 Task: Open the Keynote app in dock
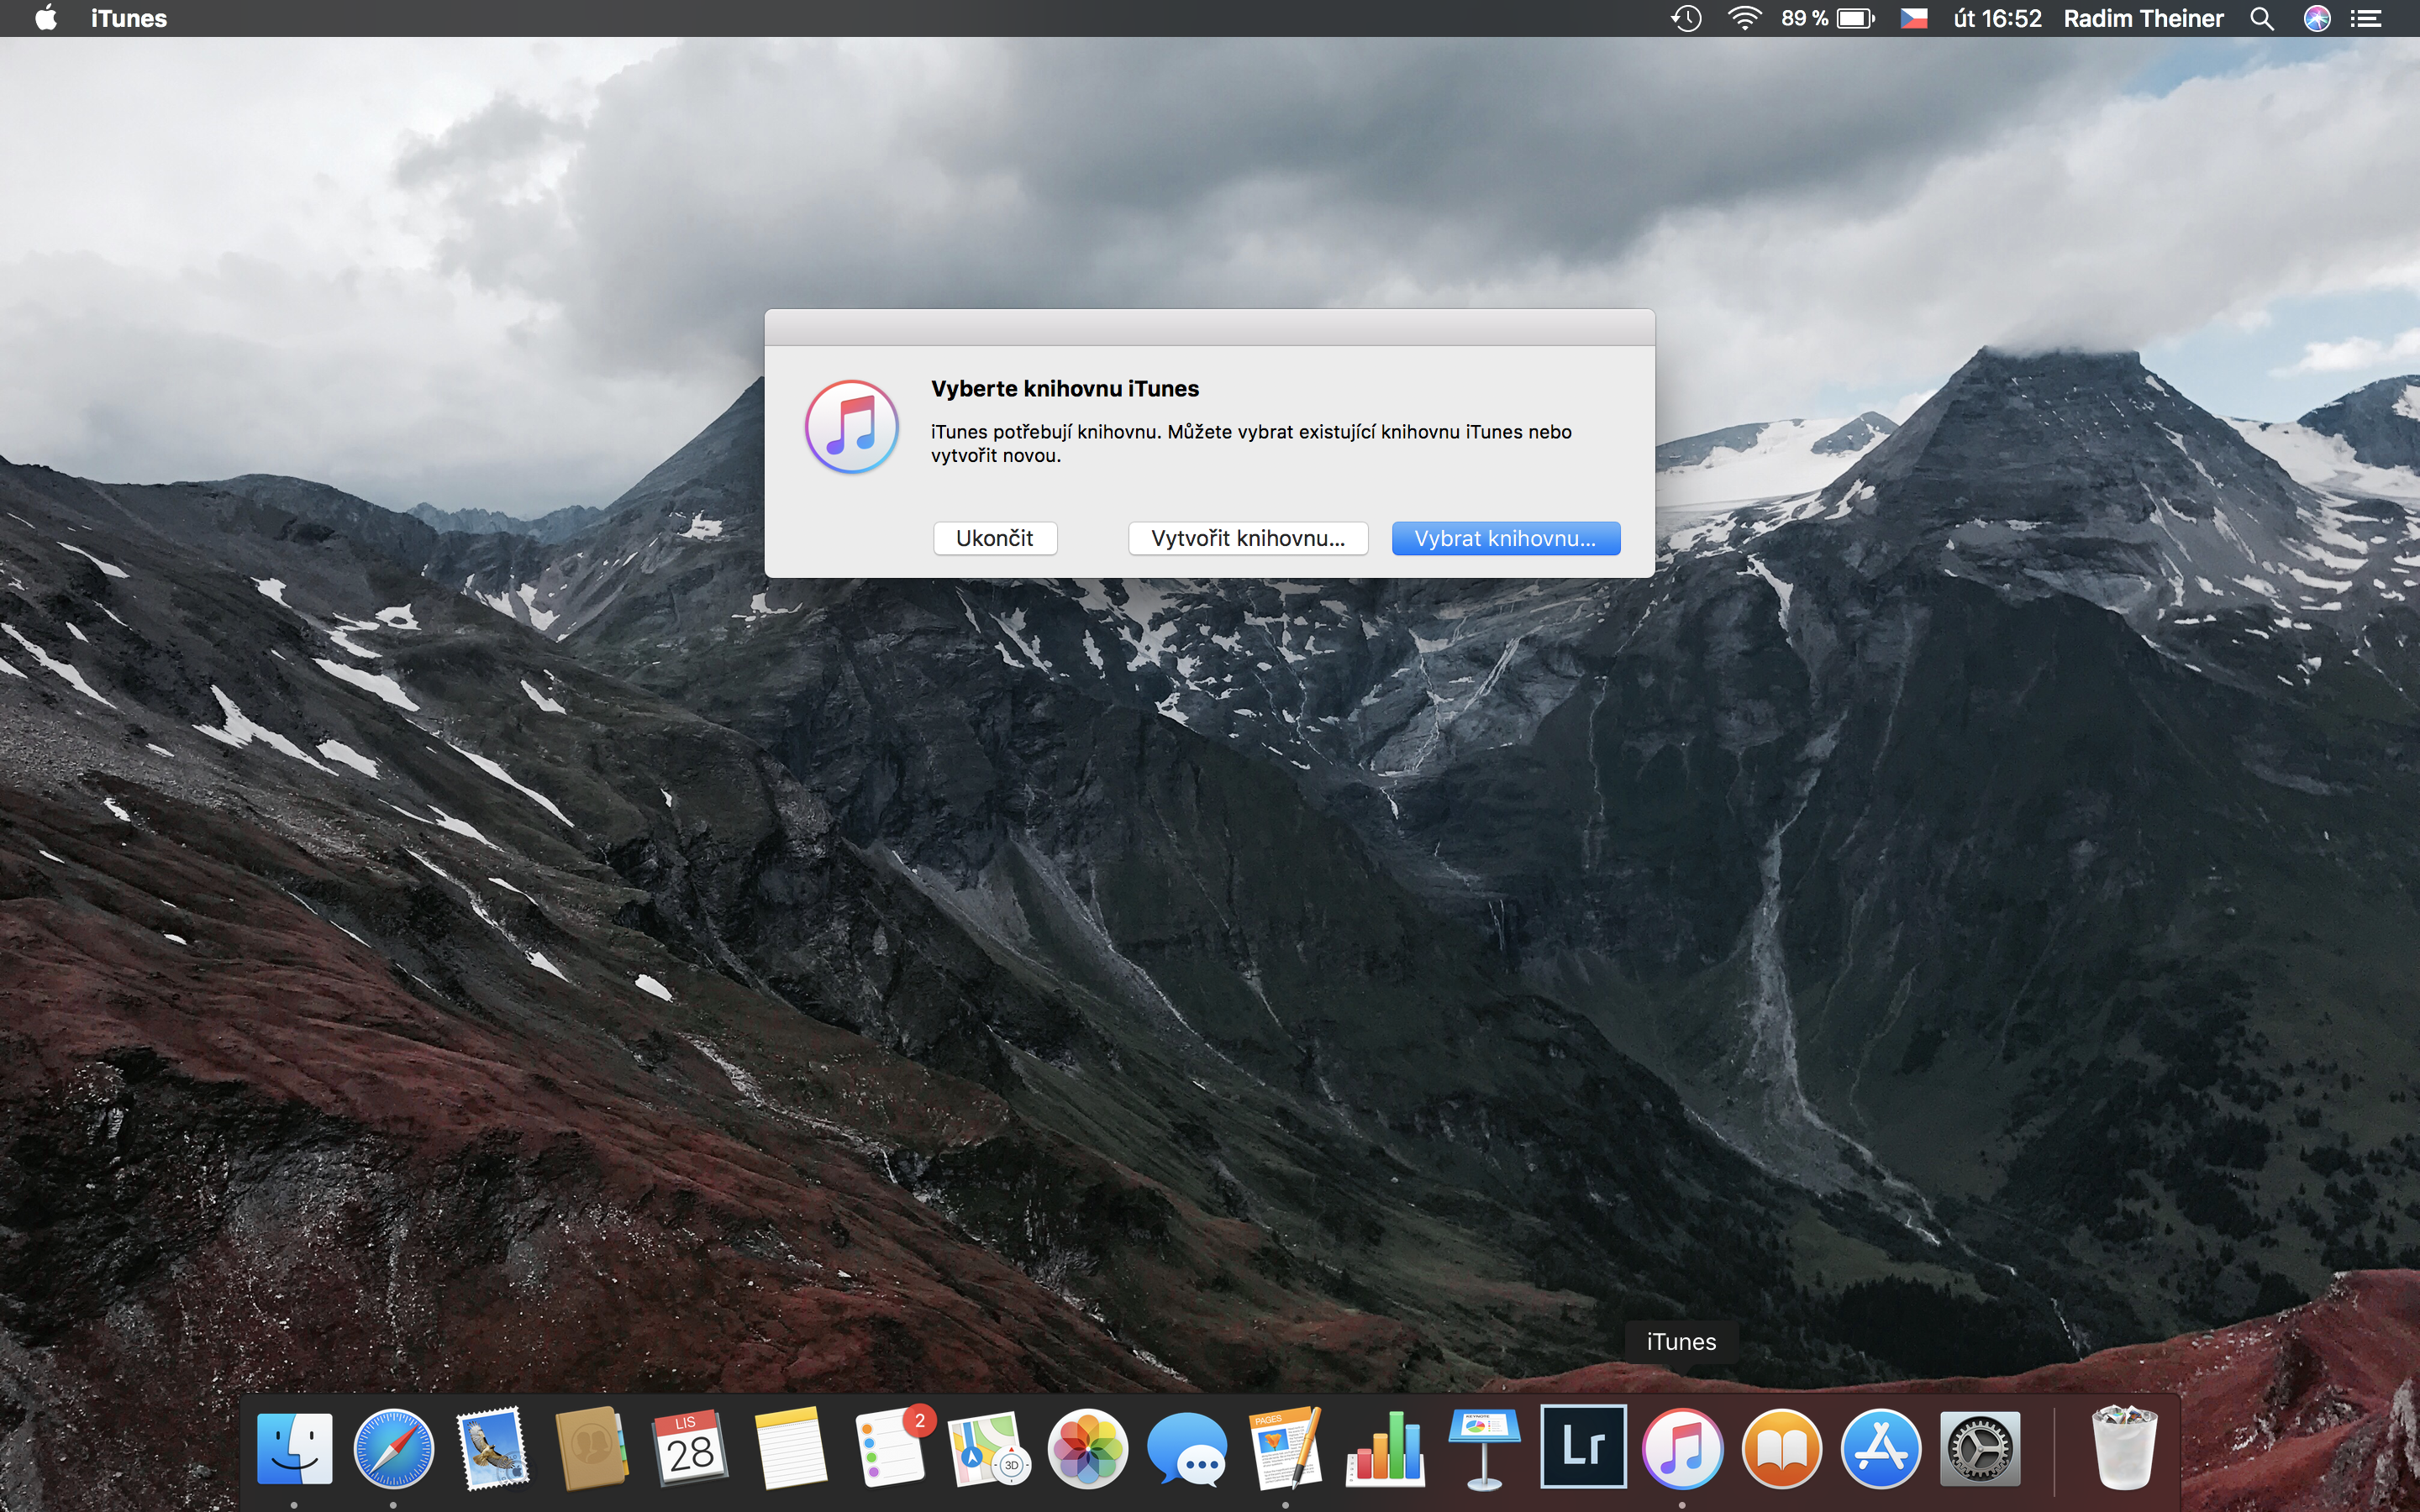click(1484, 1448)
